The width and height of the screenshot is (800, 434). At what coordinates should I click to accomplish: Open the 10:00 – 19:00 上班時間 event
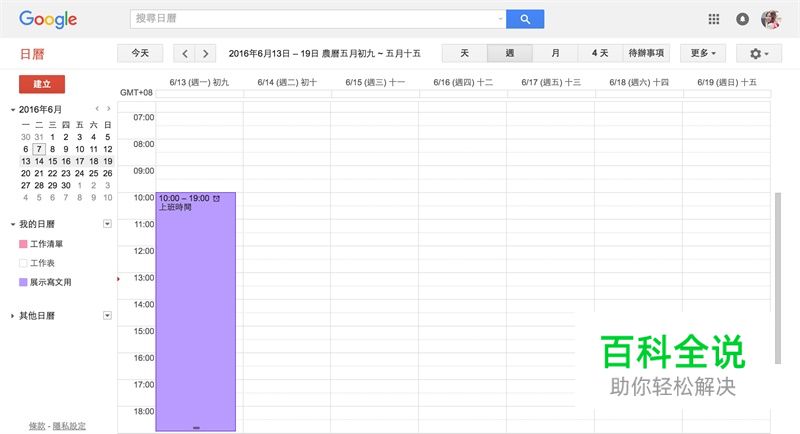click(x=195, y=311)
